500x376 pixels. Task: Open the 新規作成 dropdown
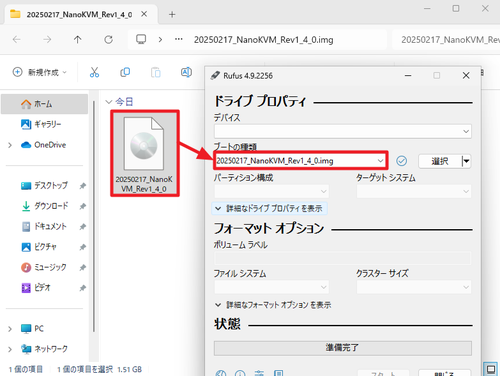click(x=40, y=72)
